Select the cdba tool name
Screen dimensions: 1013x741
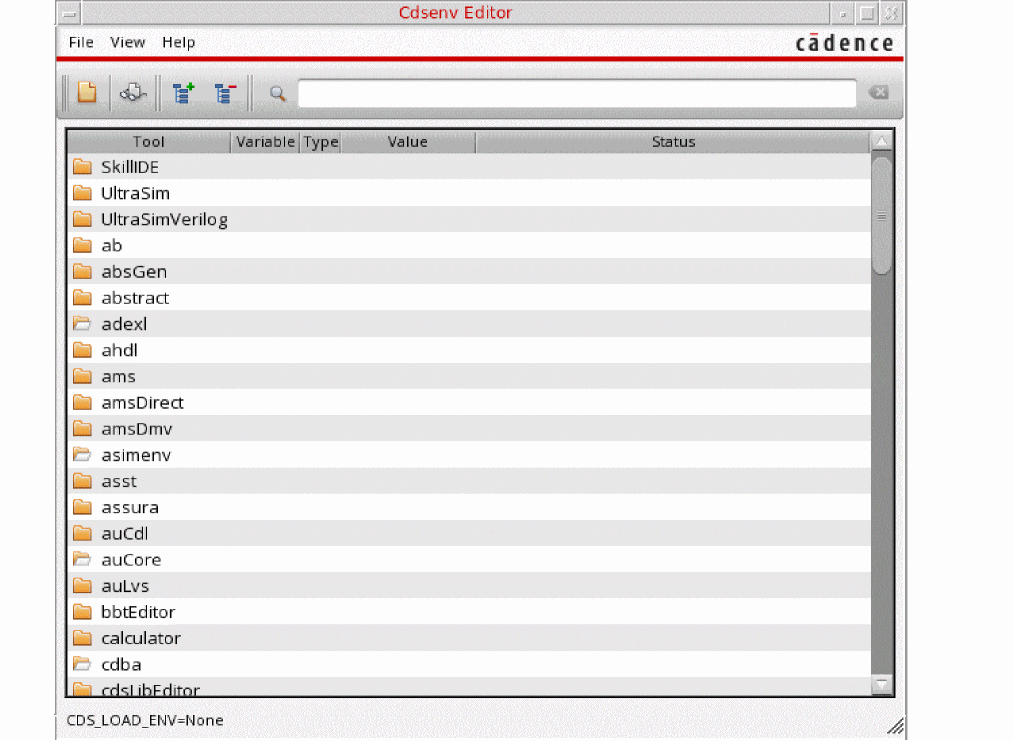tap(121, 664)
